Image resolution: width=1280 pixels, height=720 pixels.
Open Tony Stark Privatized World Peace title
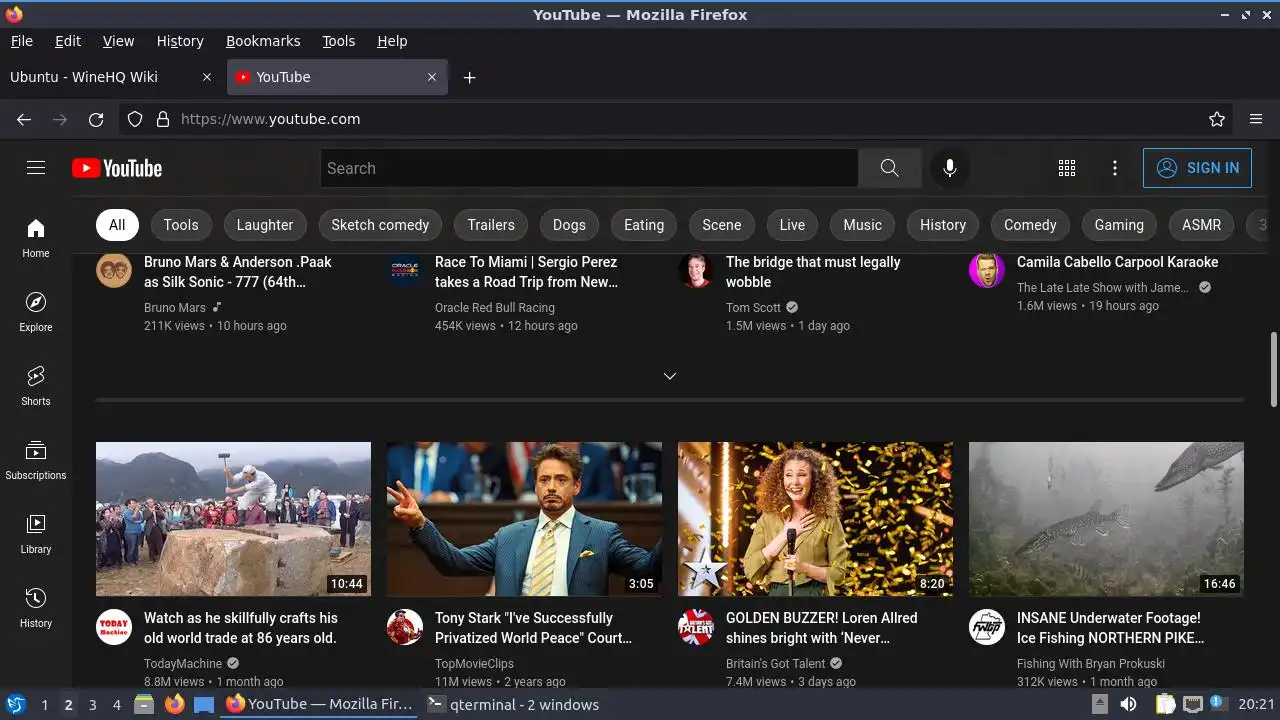pos(533,628)
